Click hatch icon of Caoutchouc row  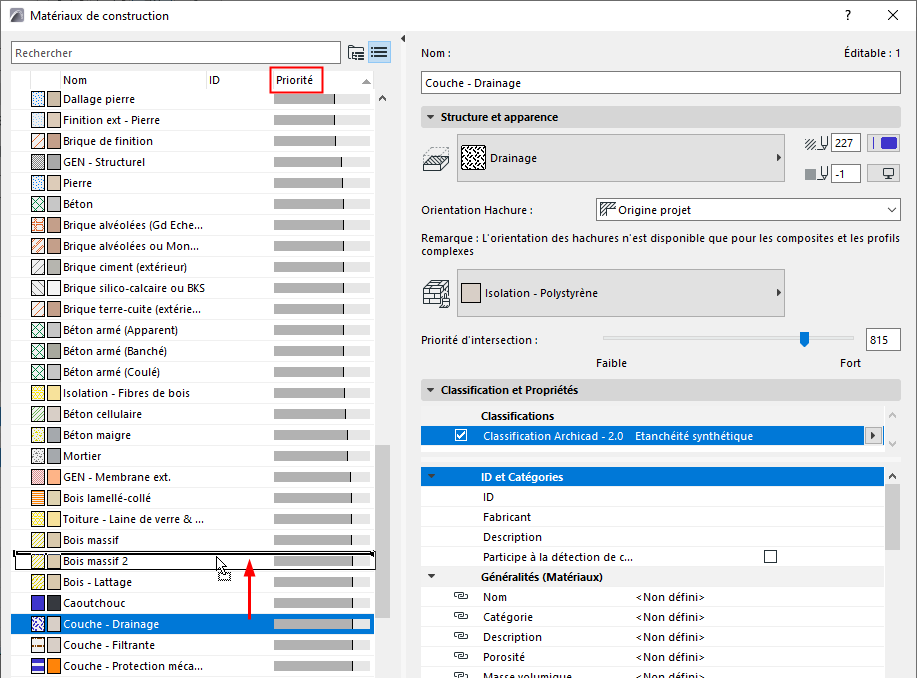(x=38, y=603)
